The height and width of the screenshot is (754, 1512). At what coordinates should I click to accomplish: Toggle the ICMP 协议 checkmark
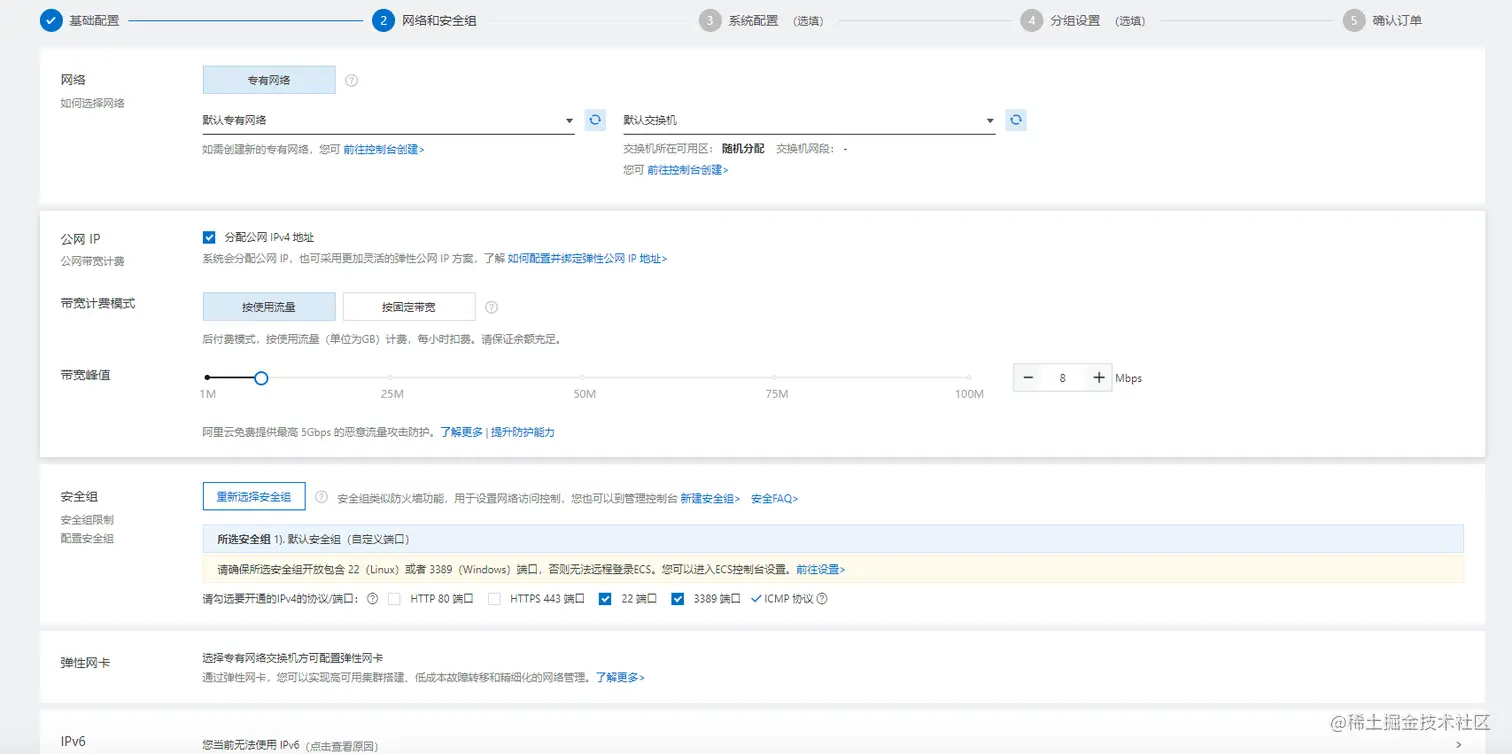click(756, 599)
